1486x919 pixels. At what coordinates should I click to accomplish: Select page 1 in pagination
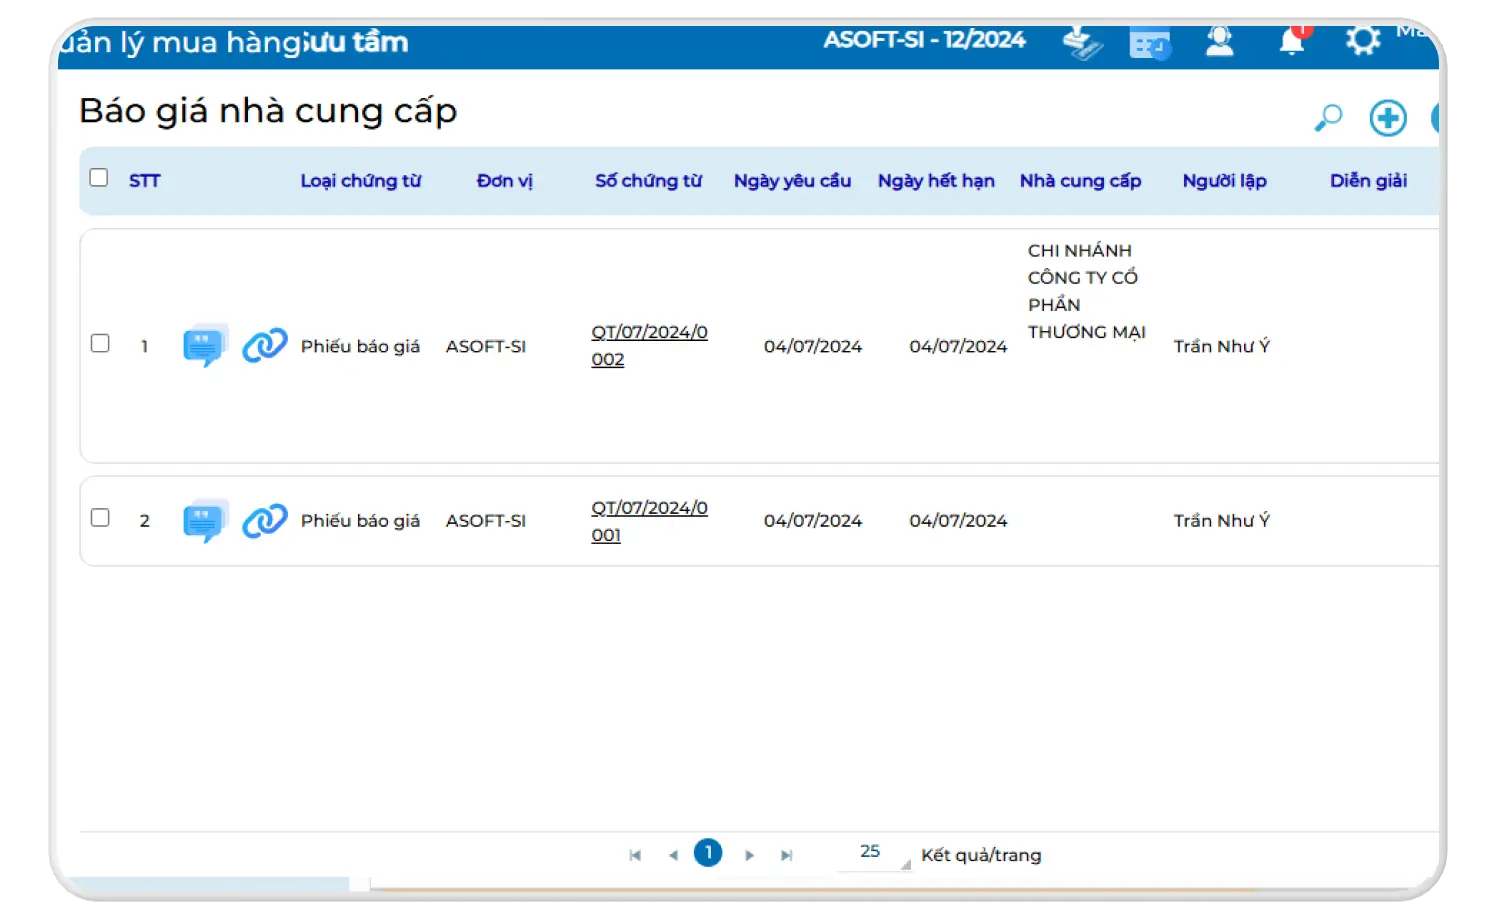tap(708, 853)
